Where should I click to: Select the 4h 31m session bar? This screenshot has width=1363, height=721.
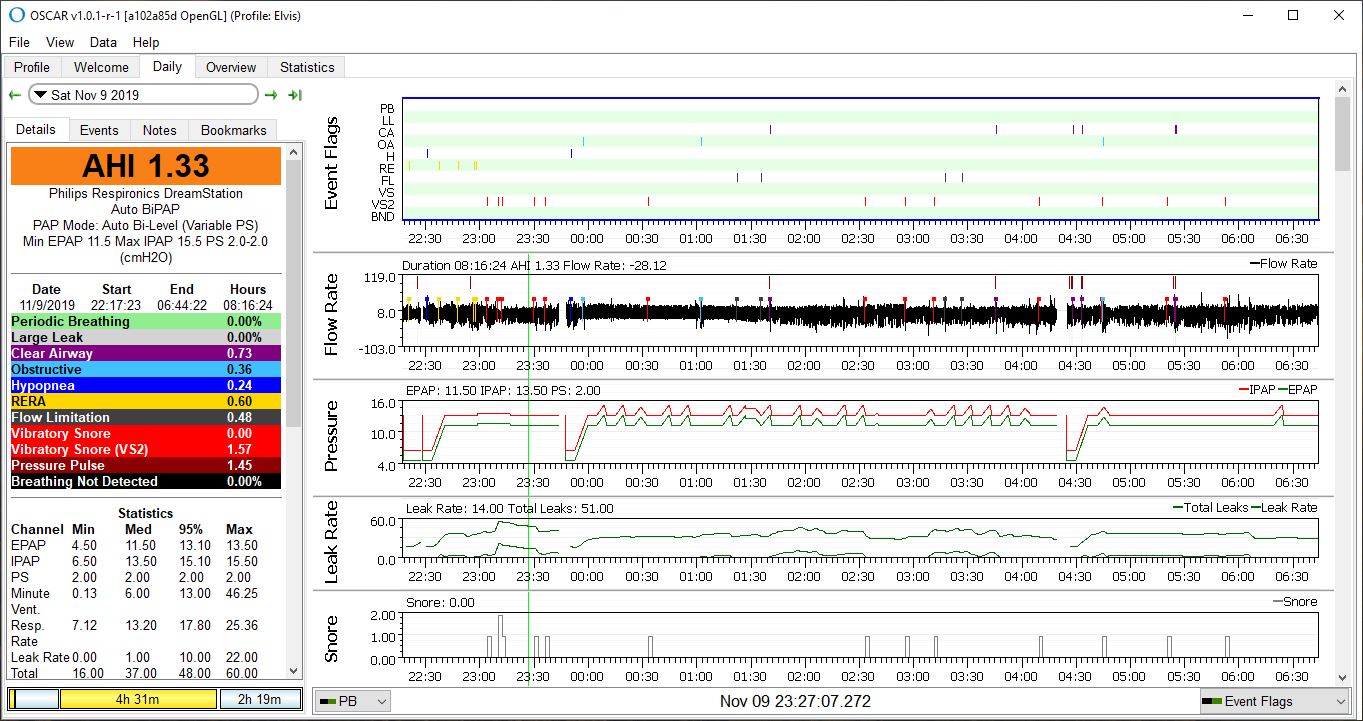[x=138, y=700]
